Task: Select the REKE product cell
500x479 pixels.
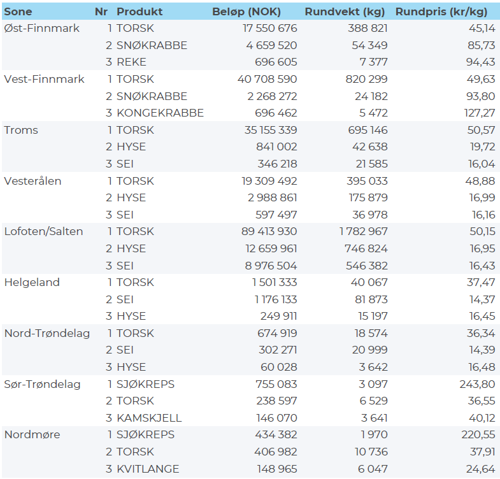Action: (x=131, y=62)
